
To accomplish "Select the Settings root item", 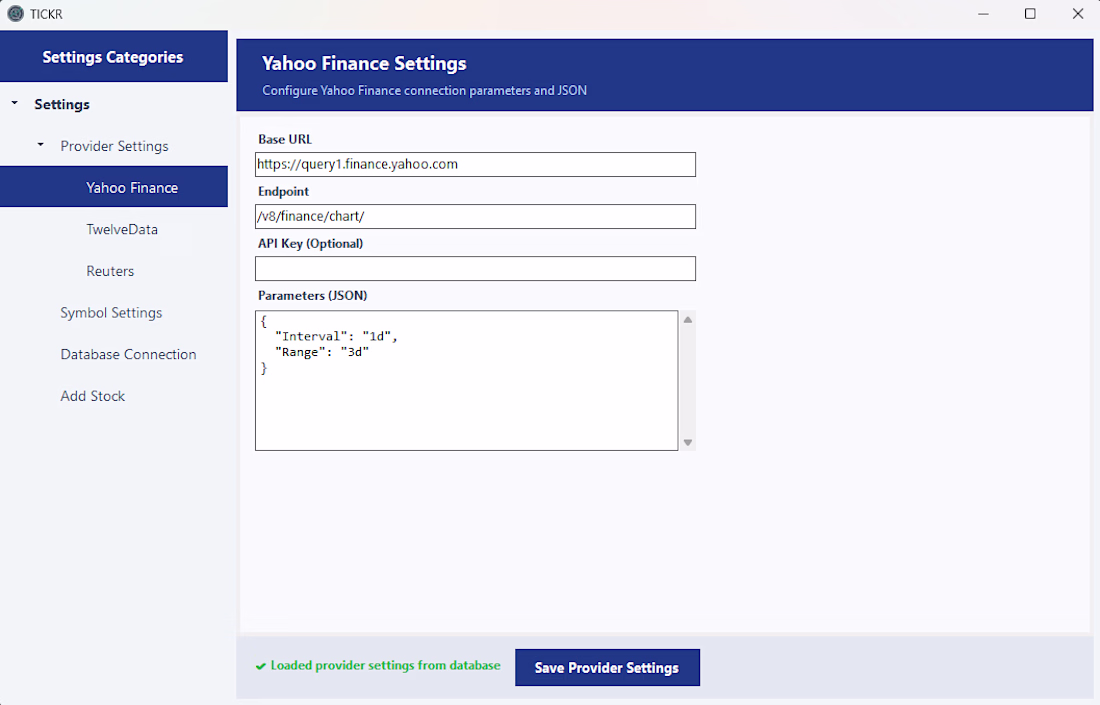I will tap(62, 105).
